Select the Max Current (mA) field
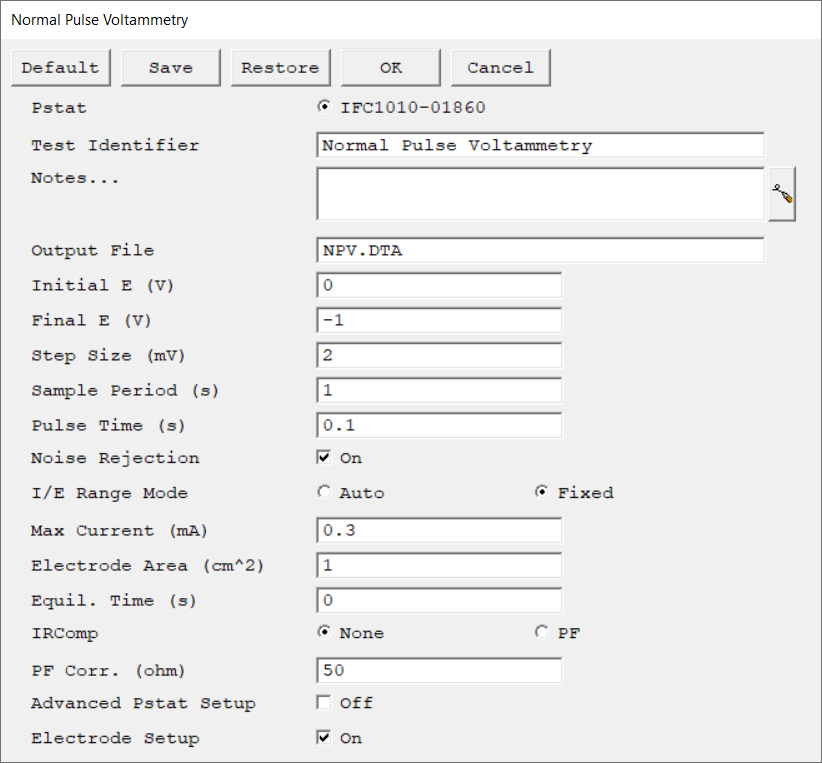Image resolution: width=822 pixels, height=763 pixels. (x=439, y=531)
